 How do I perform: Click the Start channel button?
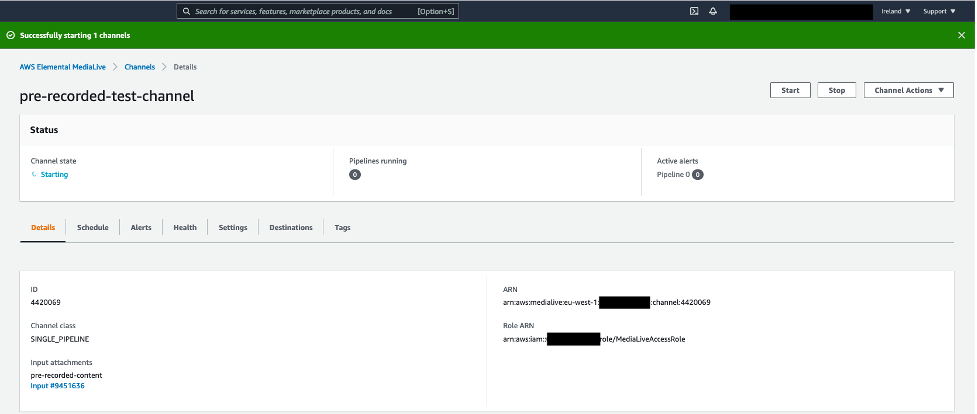(x=790, y=90)
